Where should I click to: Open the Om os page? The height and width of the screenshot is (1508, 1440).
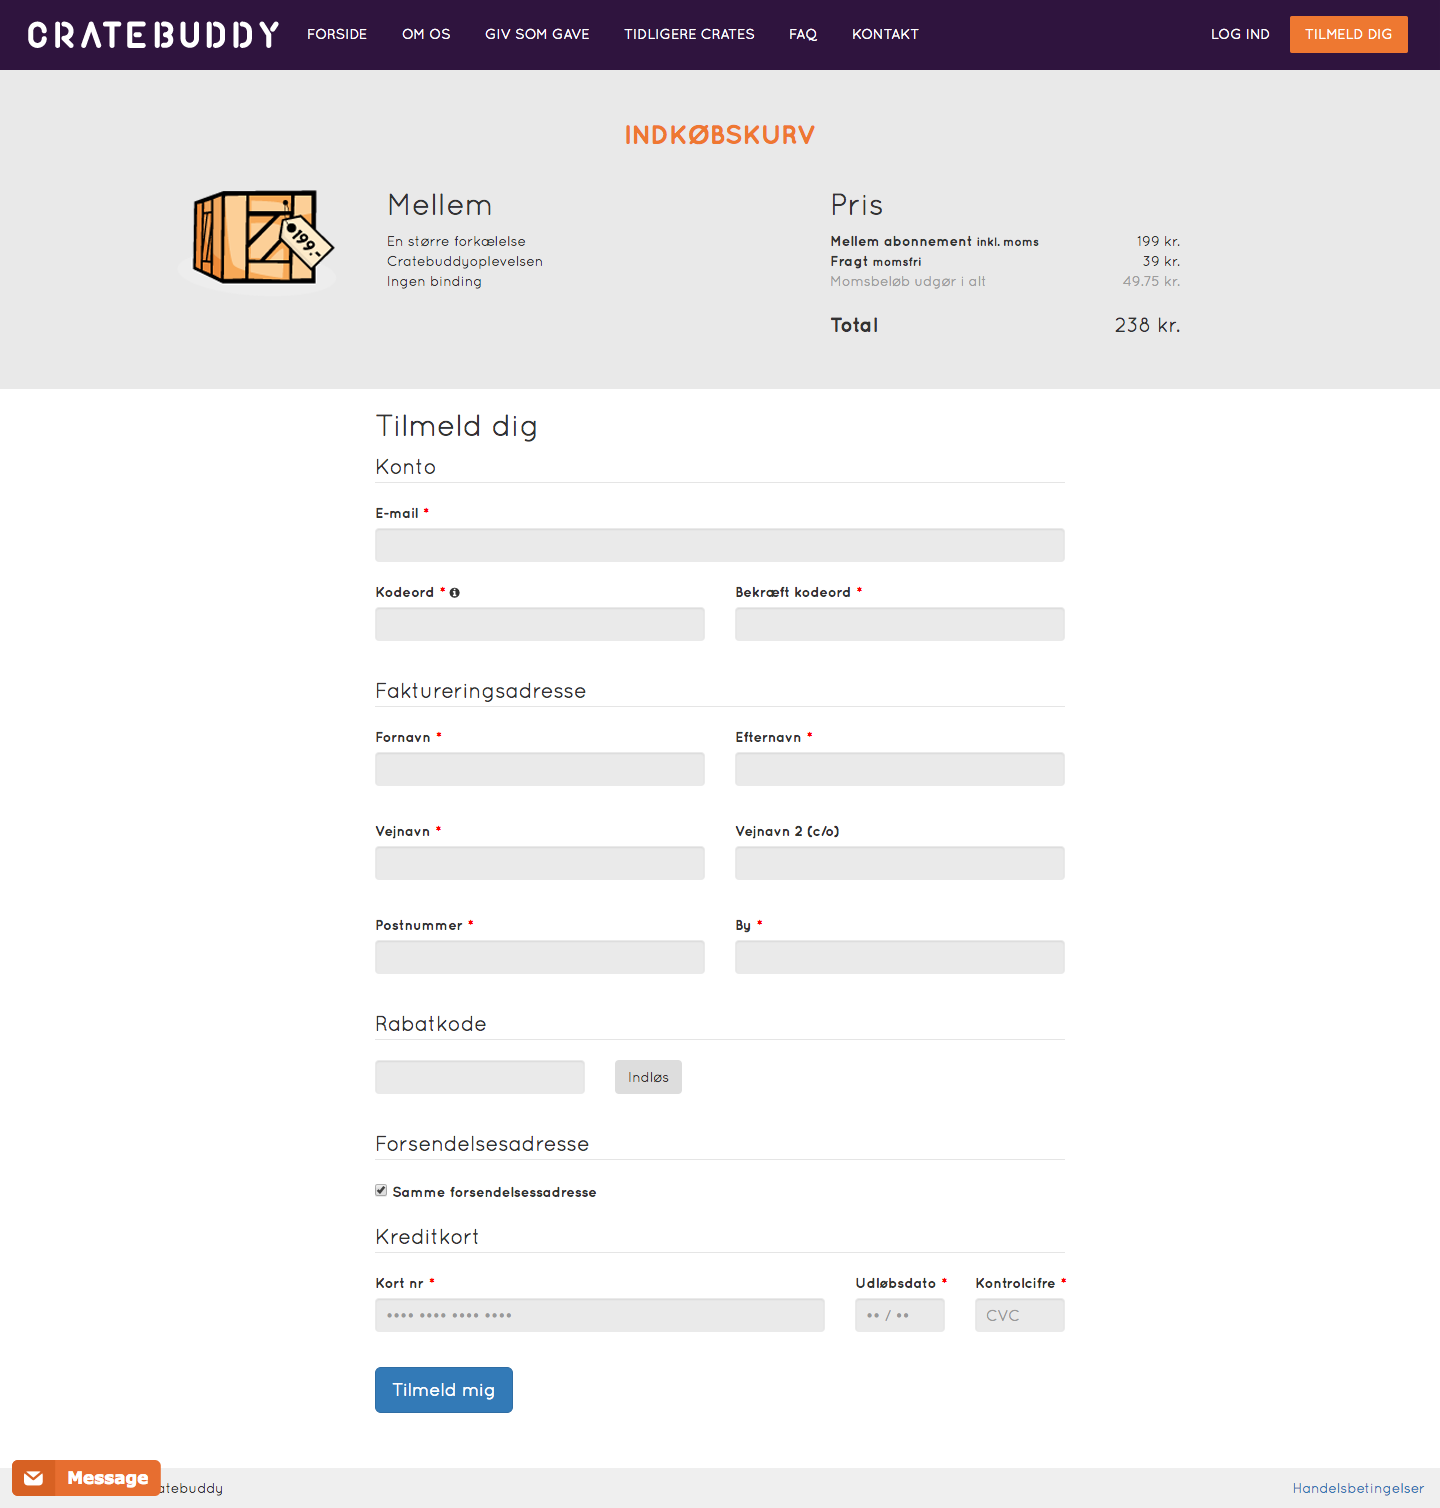pos(426,34)
